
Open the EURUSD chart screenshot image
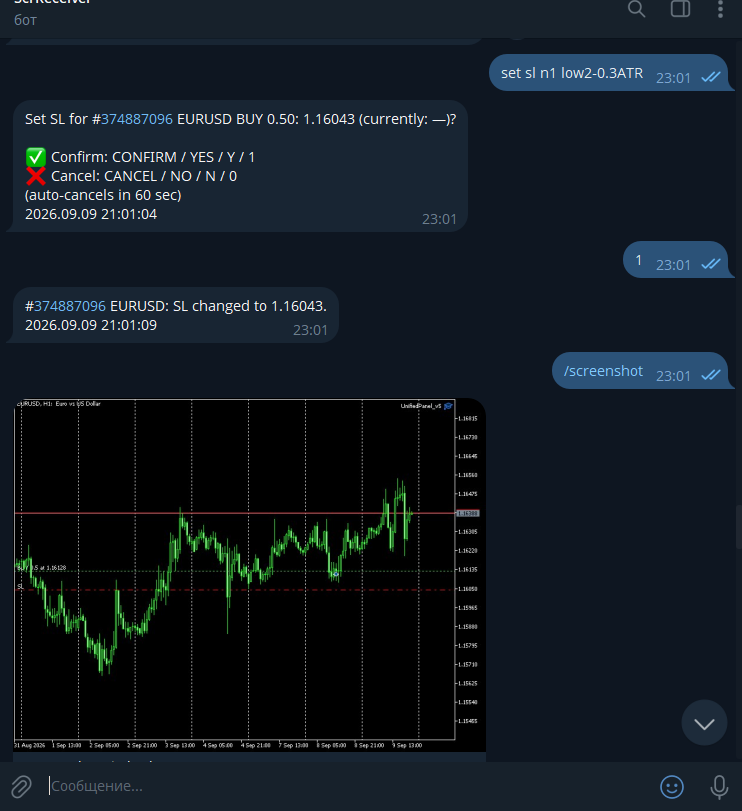click(x=249, y=575)
